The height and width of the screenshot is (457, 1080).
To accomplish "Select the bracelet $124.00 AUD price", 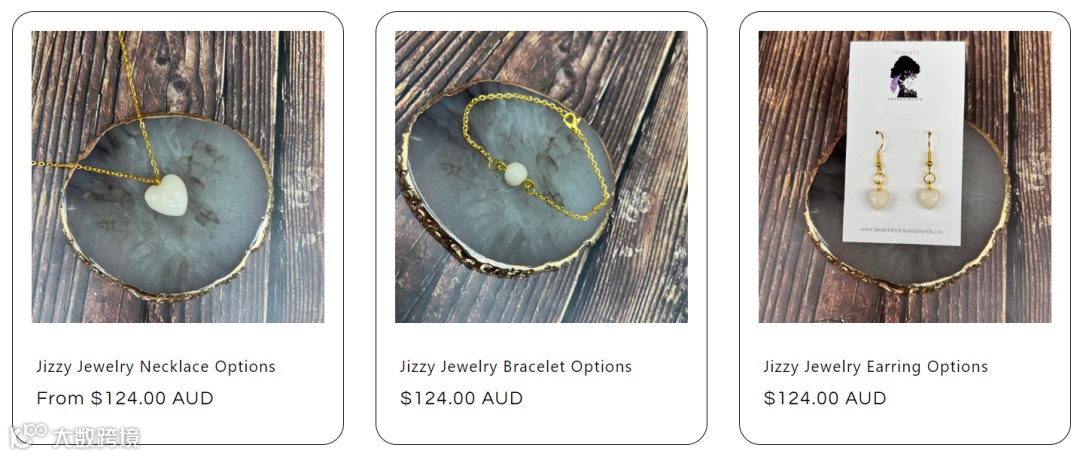I will [461, 398].
